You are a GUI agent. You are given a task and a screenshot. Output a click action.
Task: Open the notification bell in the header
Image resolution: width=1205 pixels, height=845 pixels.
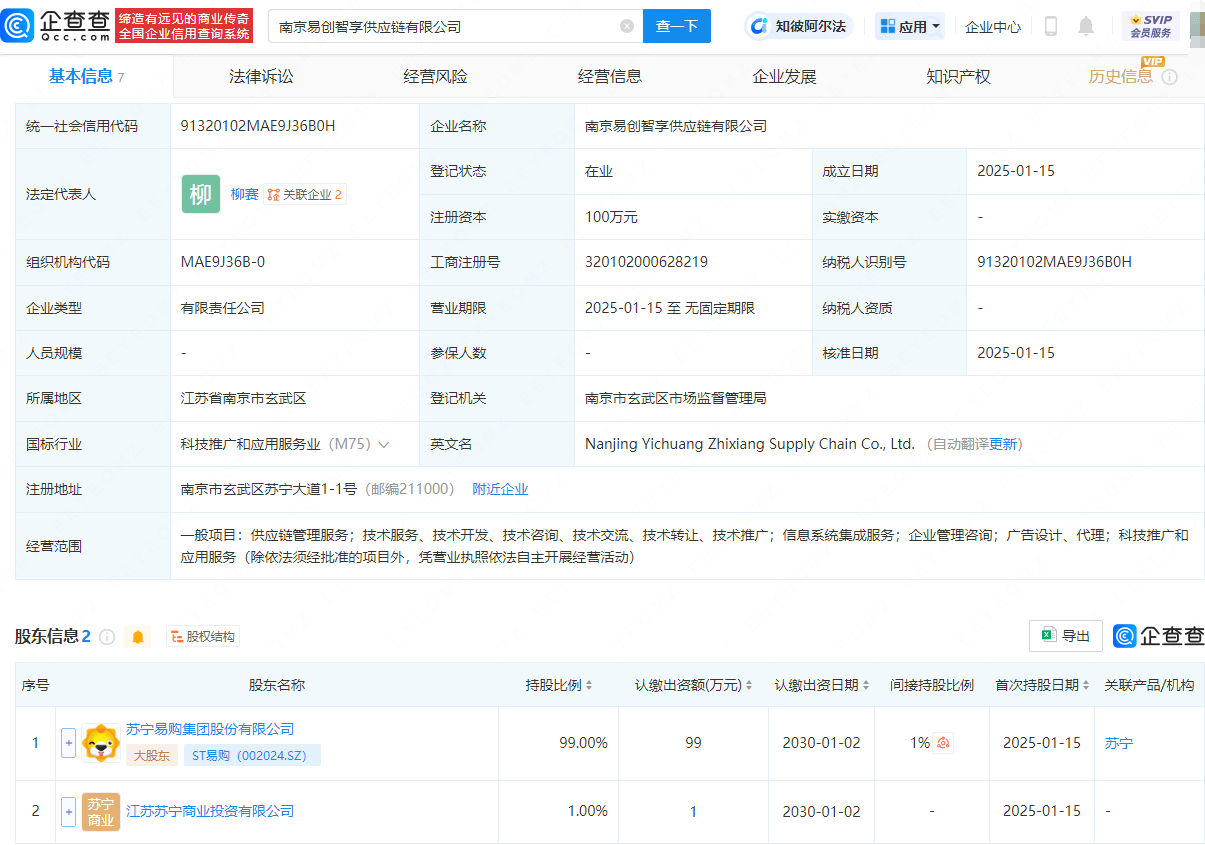pos(1086,26)
